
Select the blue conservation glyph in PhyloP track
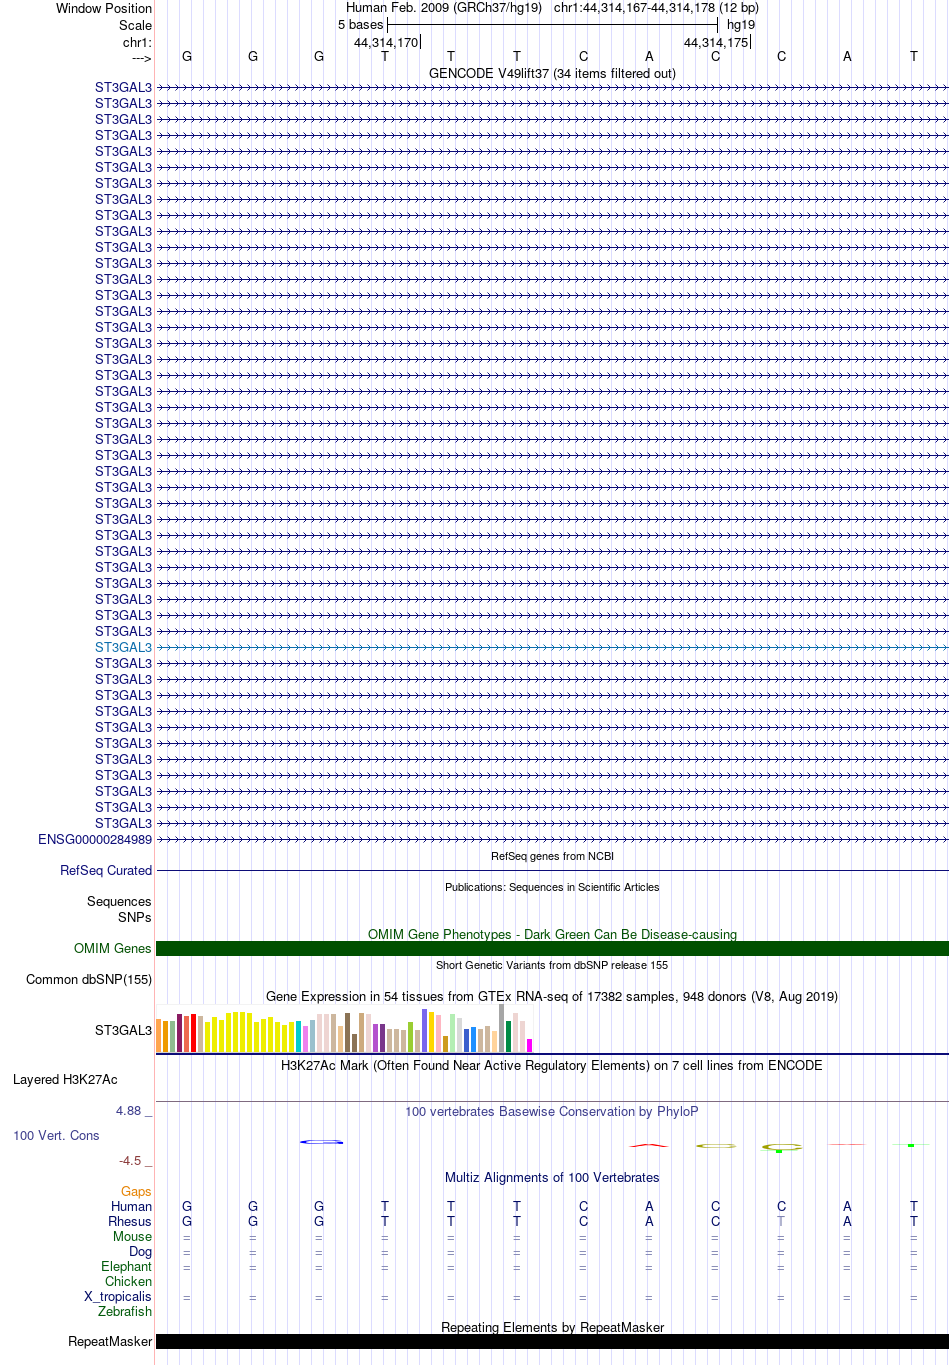(322, 1142)
